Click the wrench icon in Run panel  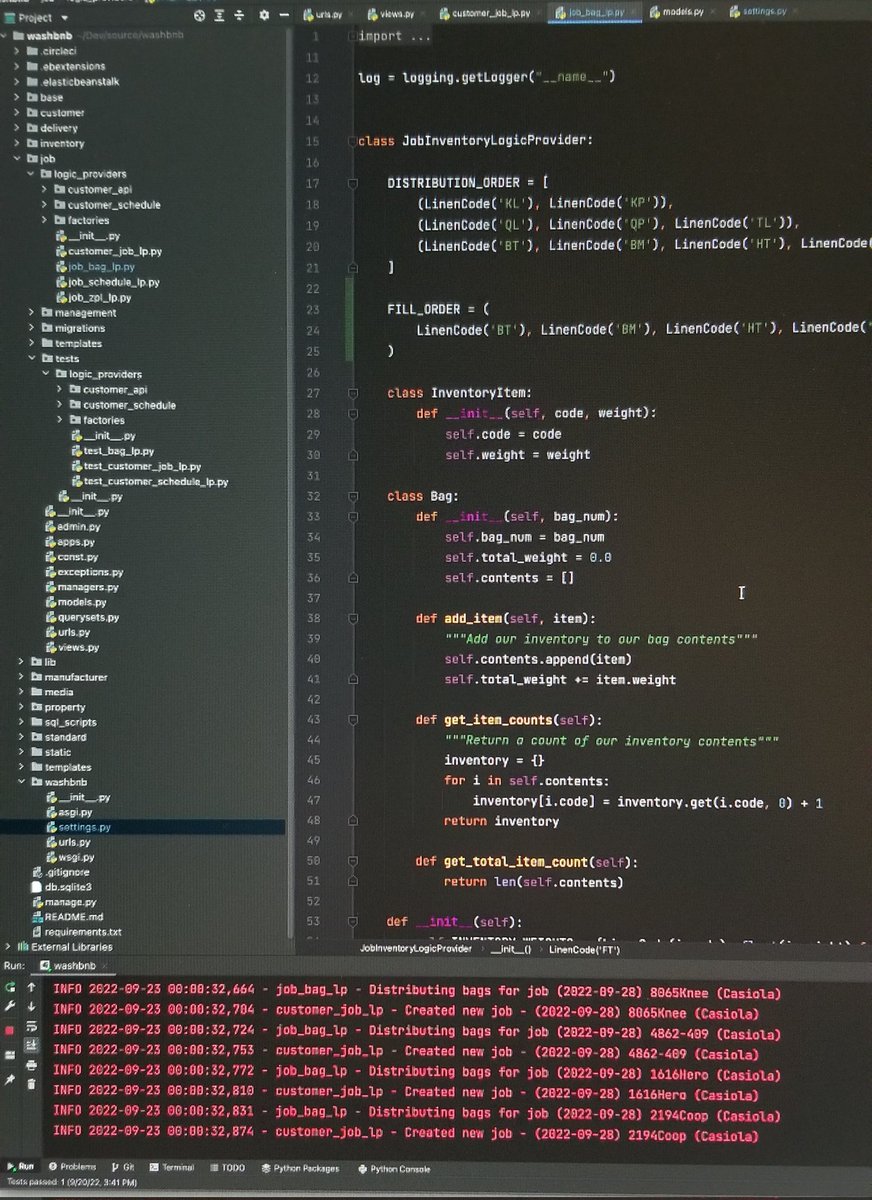coord(10,1006)
